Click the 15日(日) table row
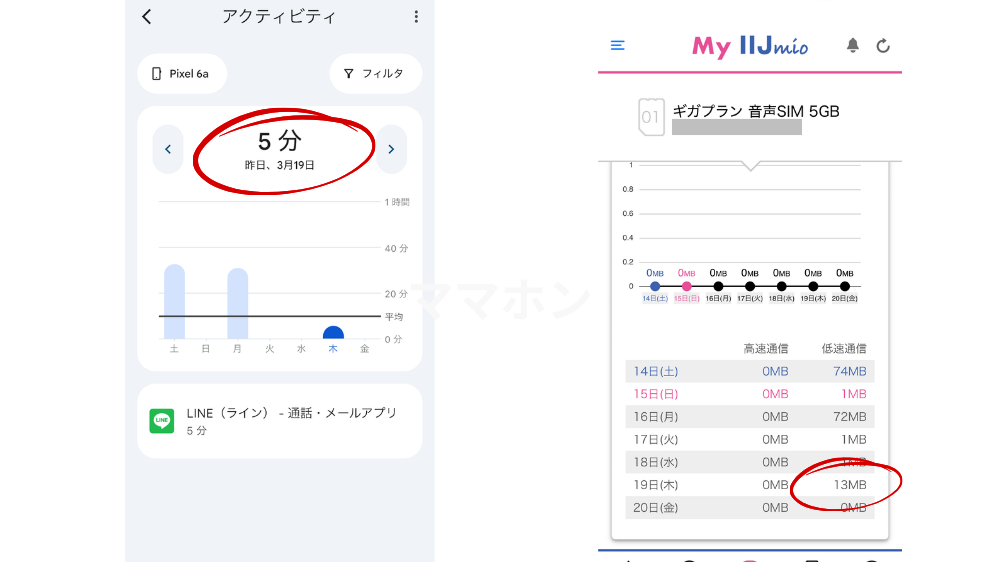 (749, 394)
